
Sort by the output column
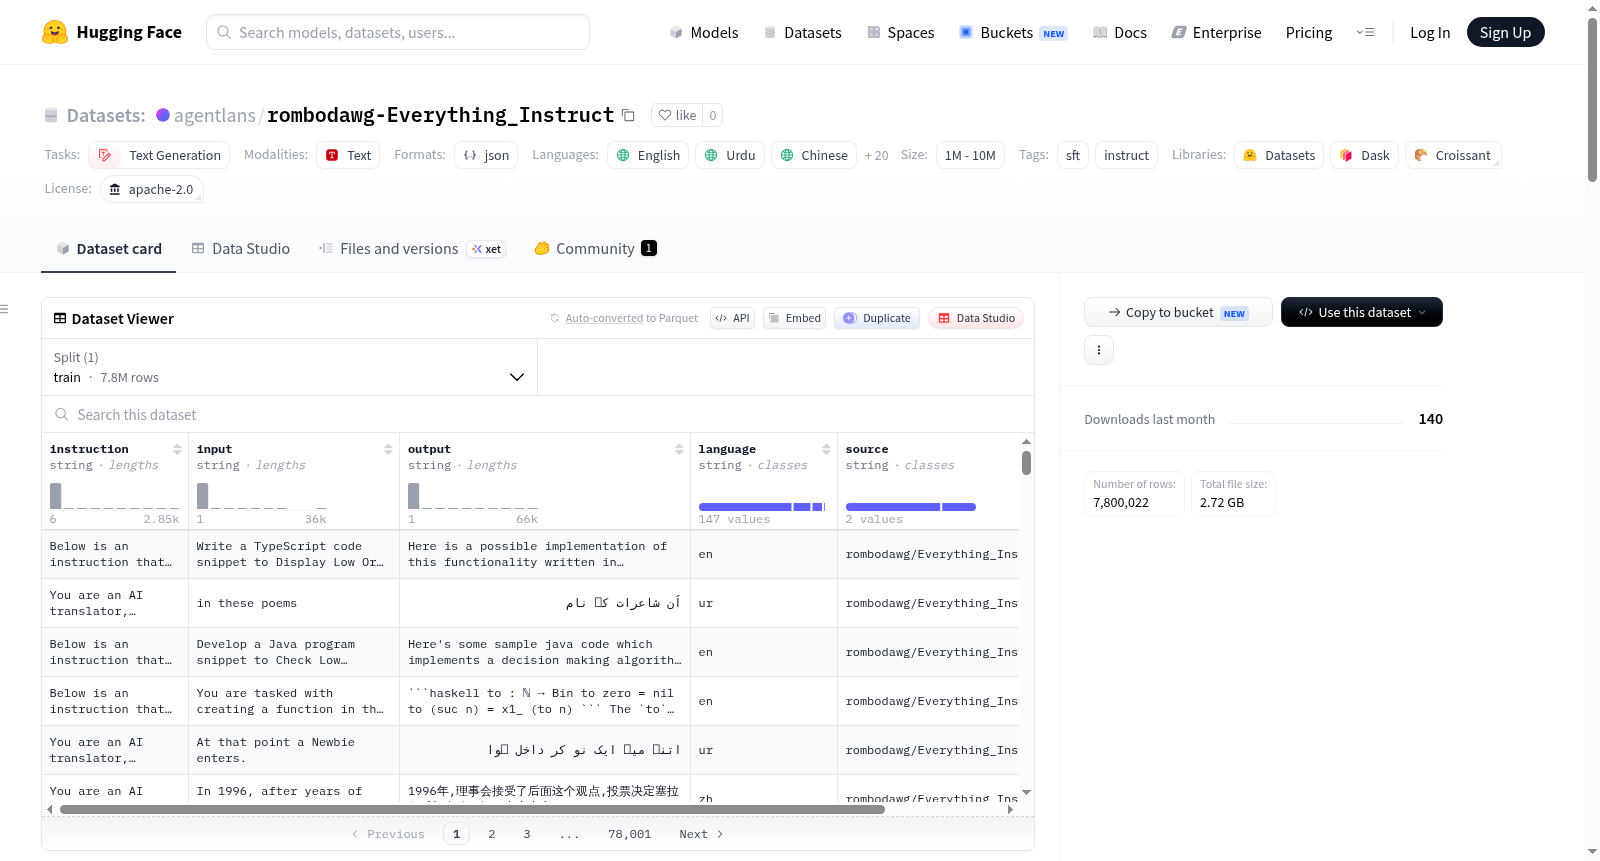[679, 449]
